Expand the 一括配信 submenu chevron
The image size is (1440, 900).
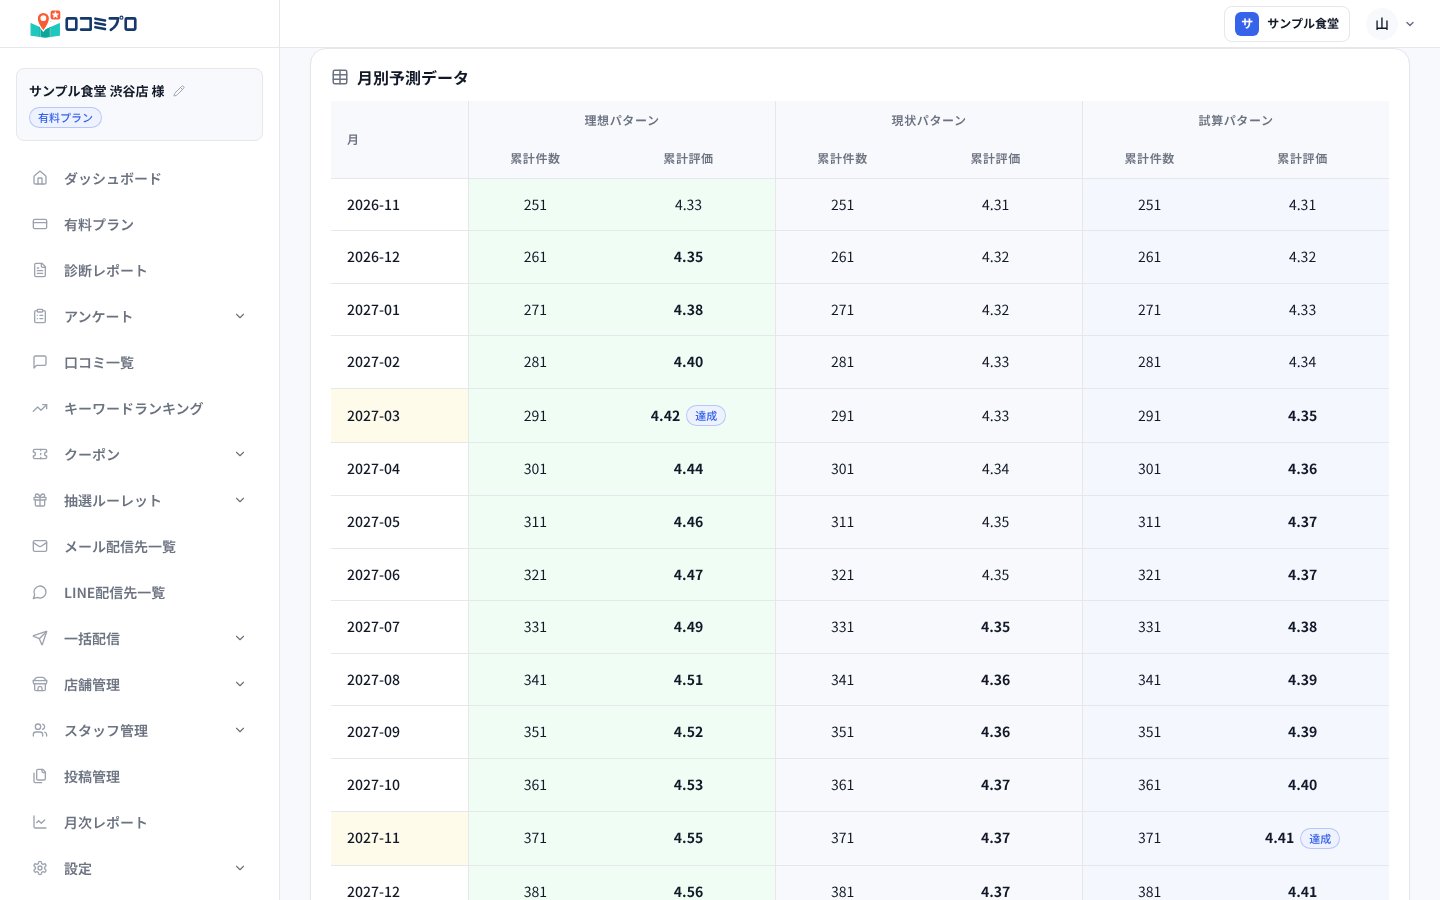(x=240, y=638)
